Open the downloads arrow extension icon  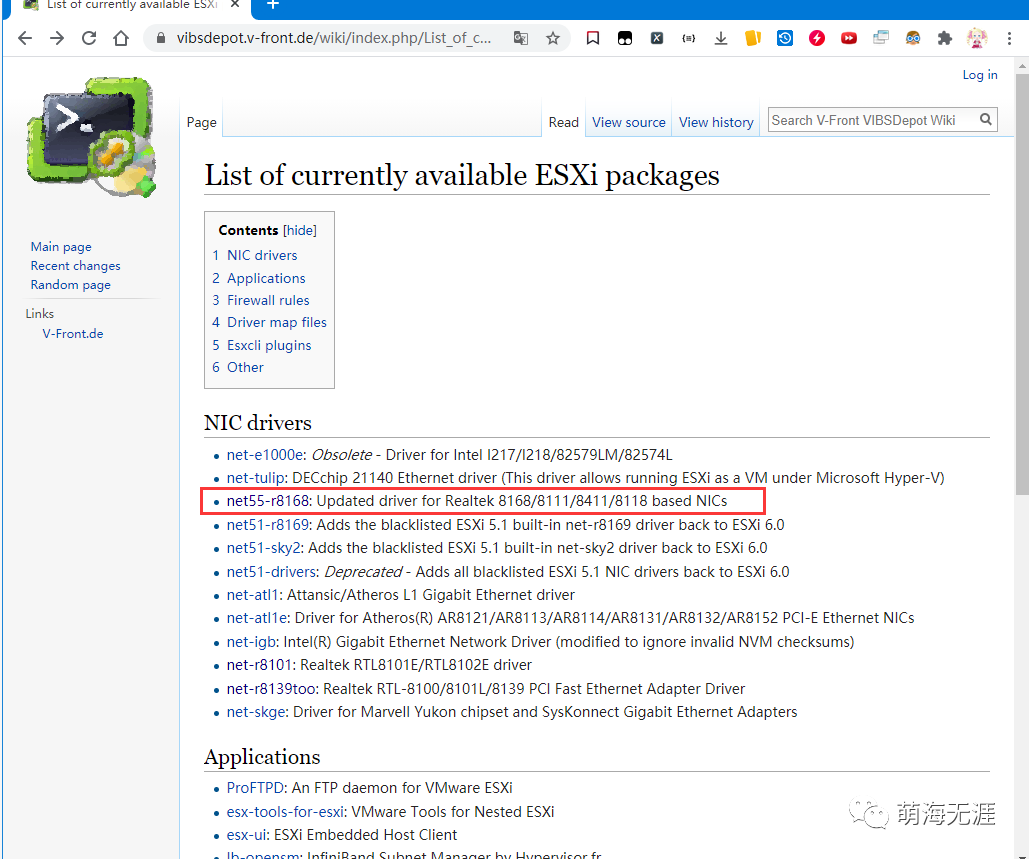721,38
